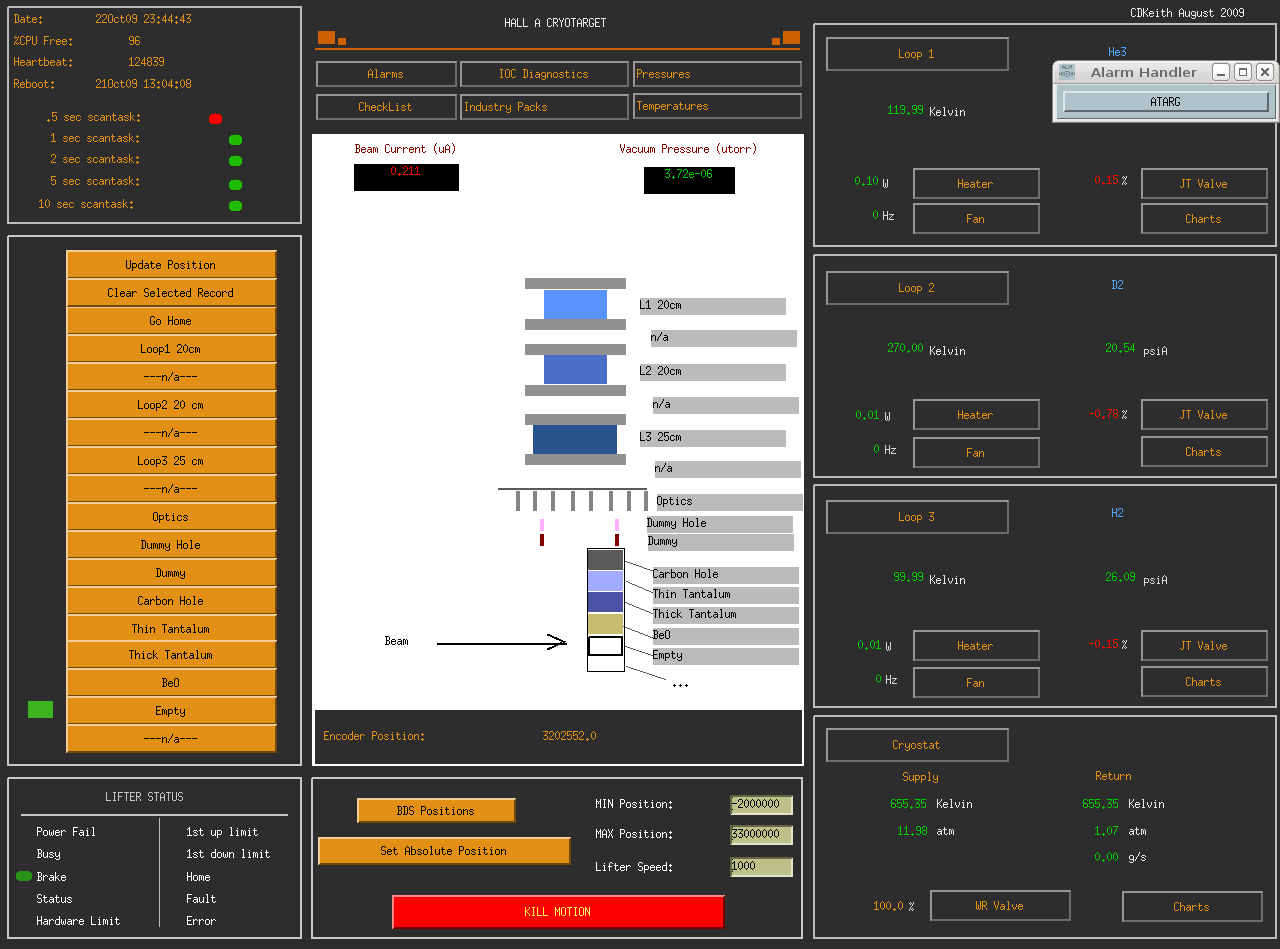Open Loop 2 JT Valve
The width and height of the screenshot is (1280, 949).
pos(1204,415)
